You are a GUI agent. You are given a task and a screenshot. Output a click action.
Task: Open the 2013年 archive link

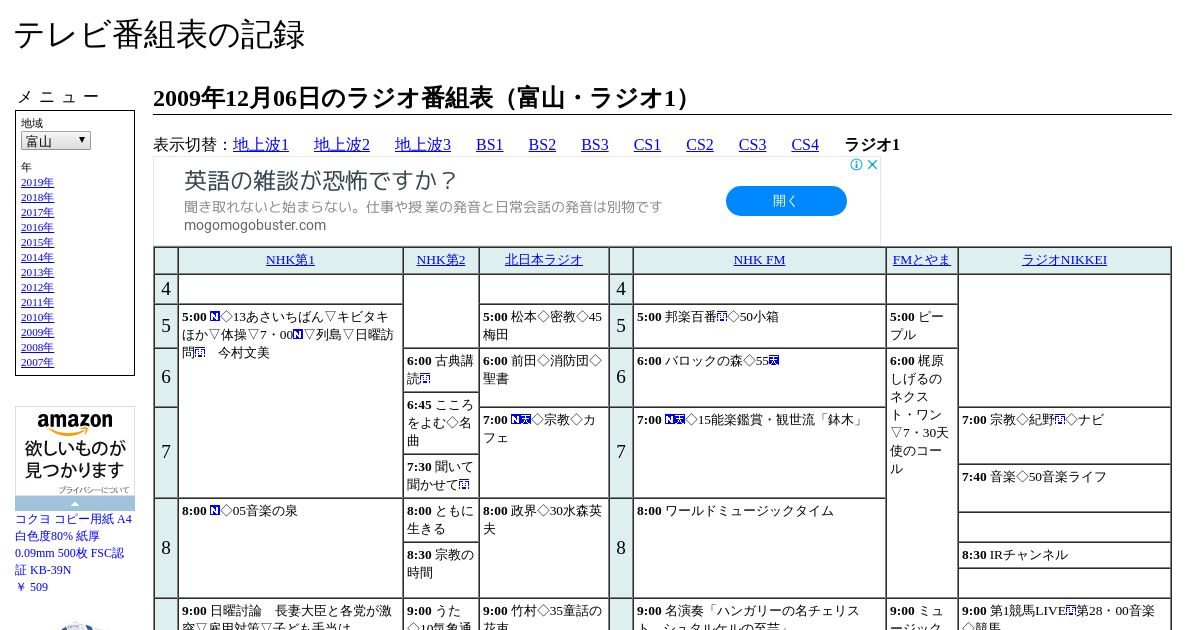point(37,273)
